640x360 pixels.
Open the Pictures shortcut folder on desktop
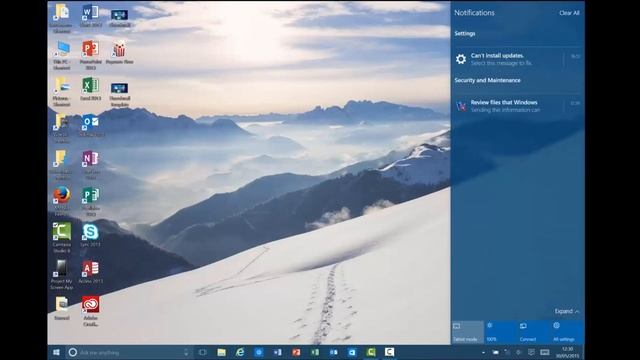click(62, 92)
